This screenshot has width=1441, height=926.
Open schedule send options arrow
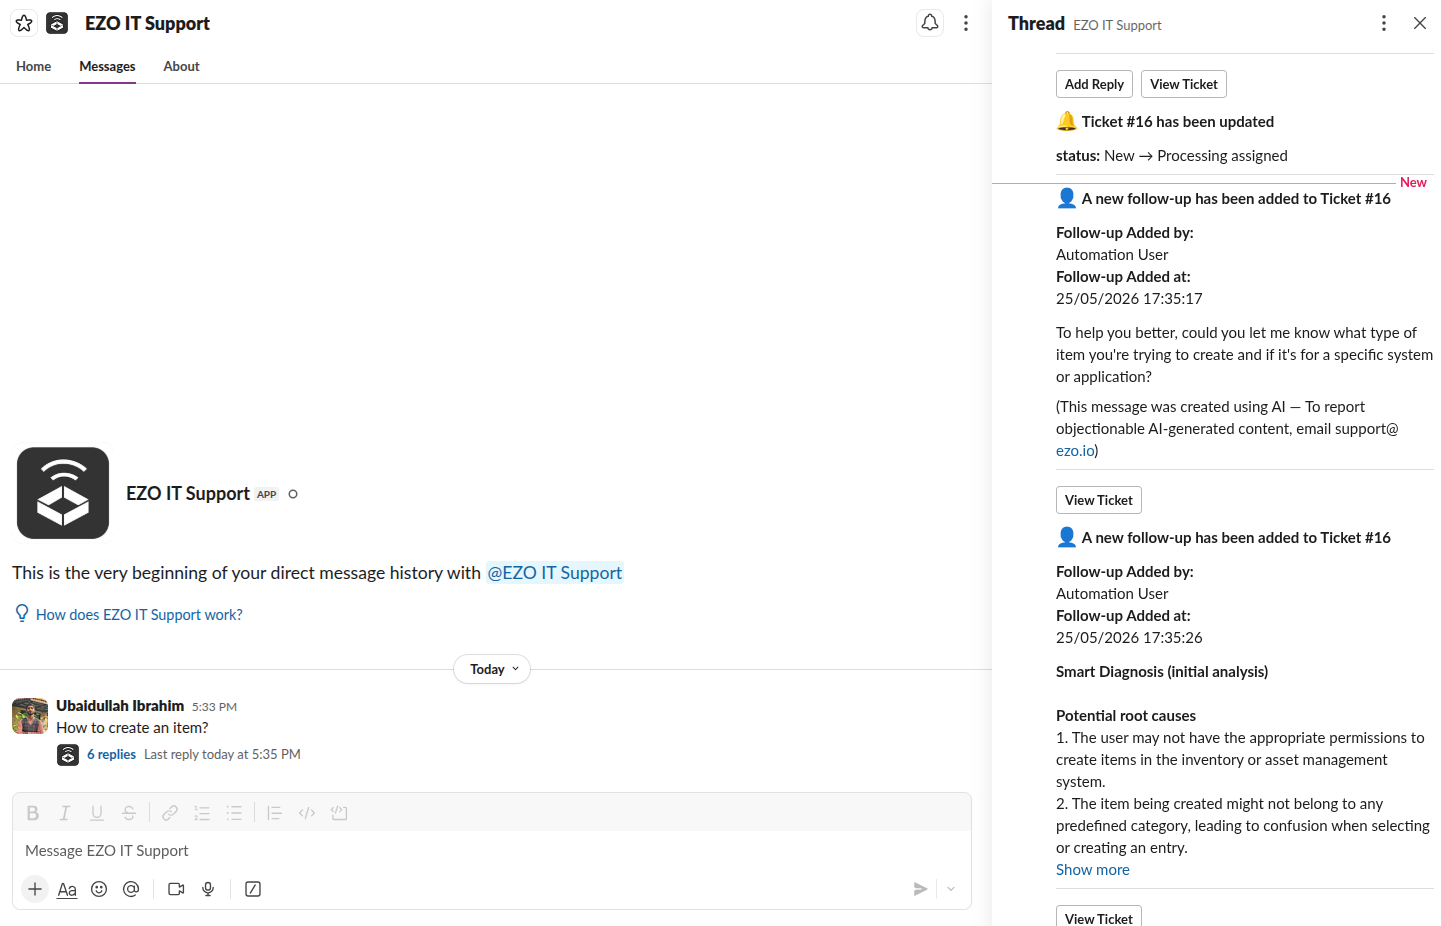point(951,889)
